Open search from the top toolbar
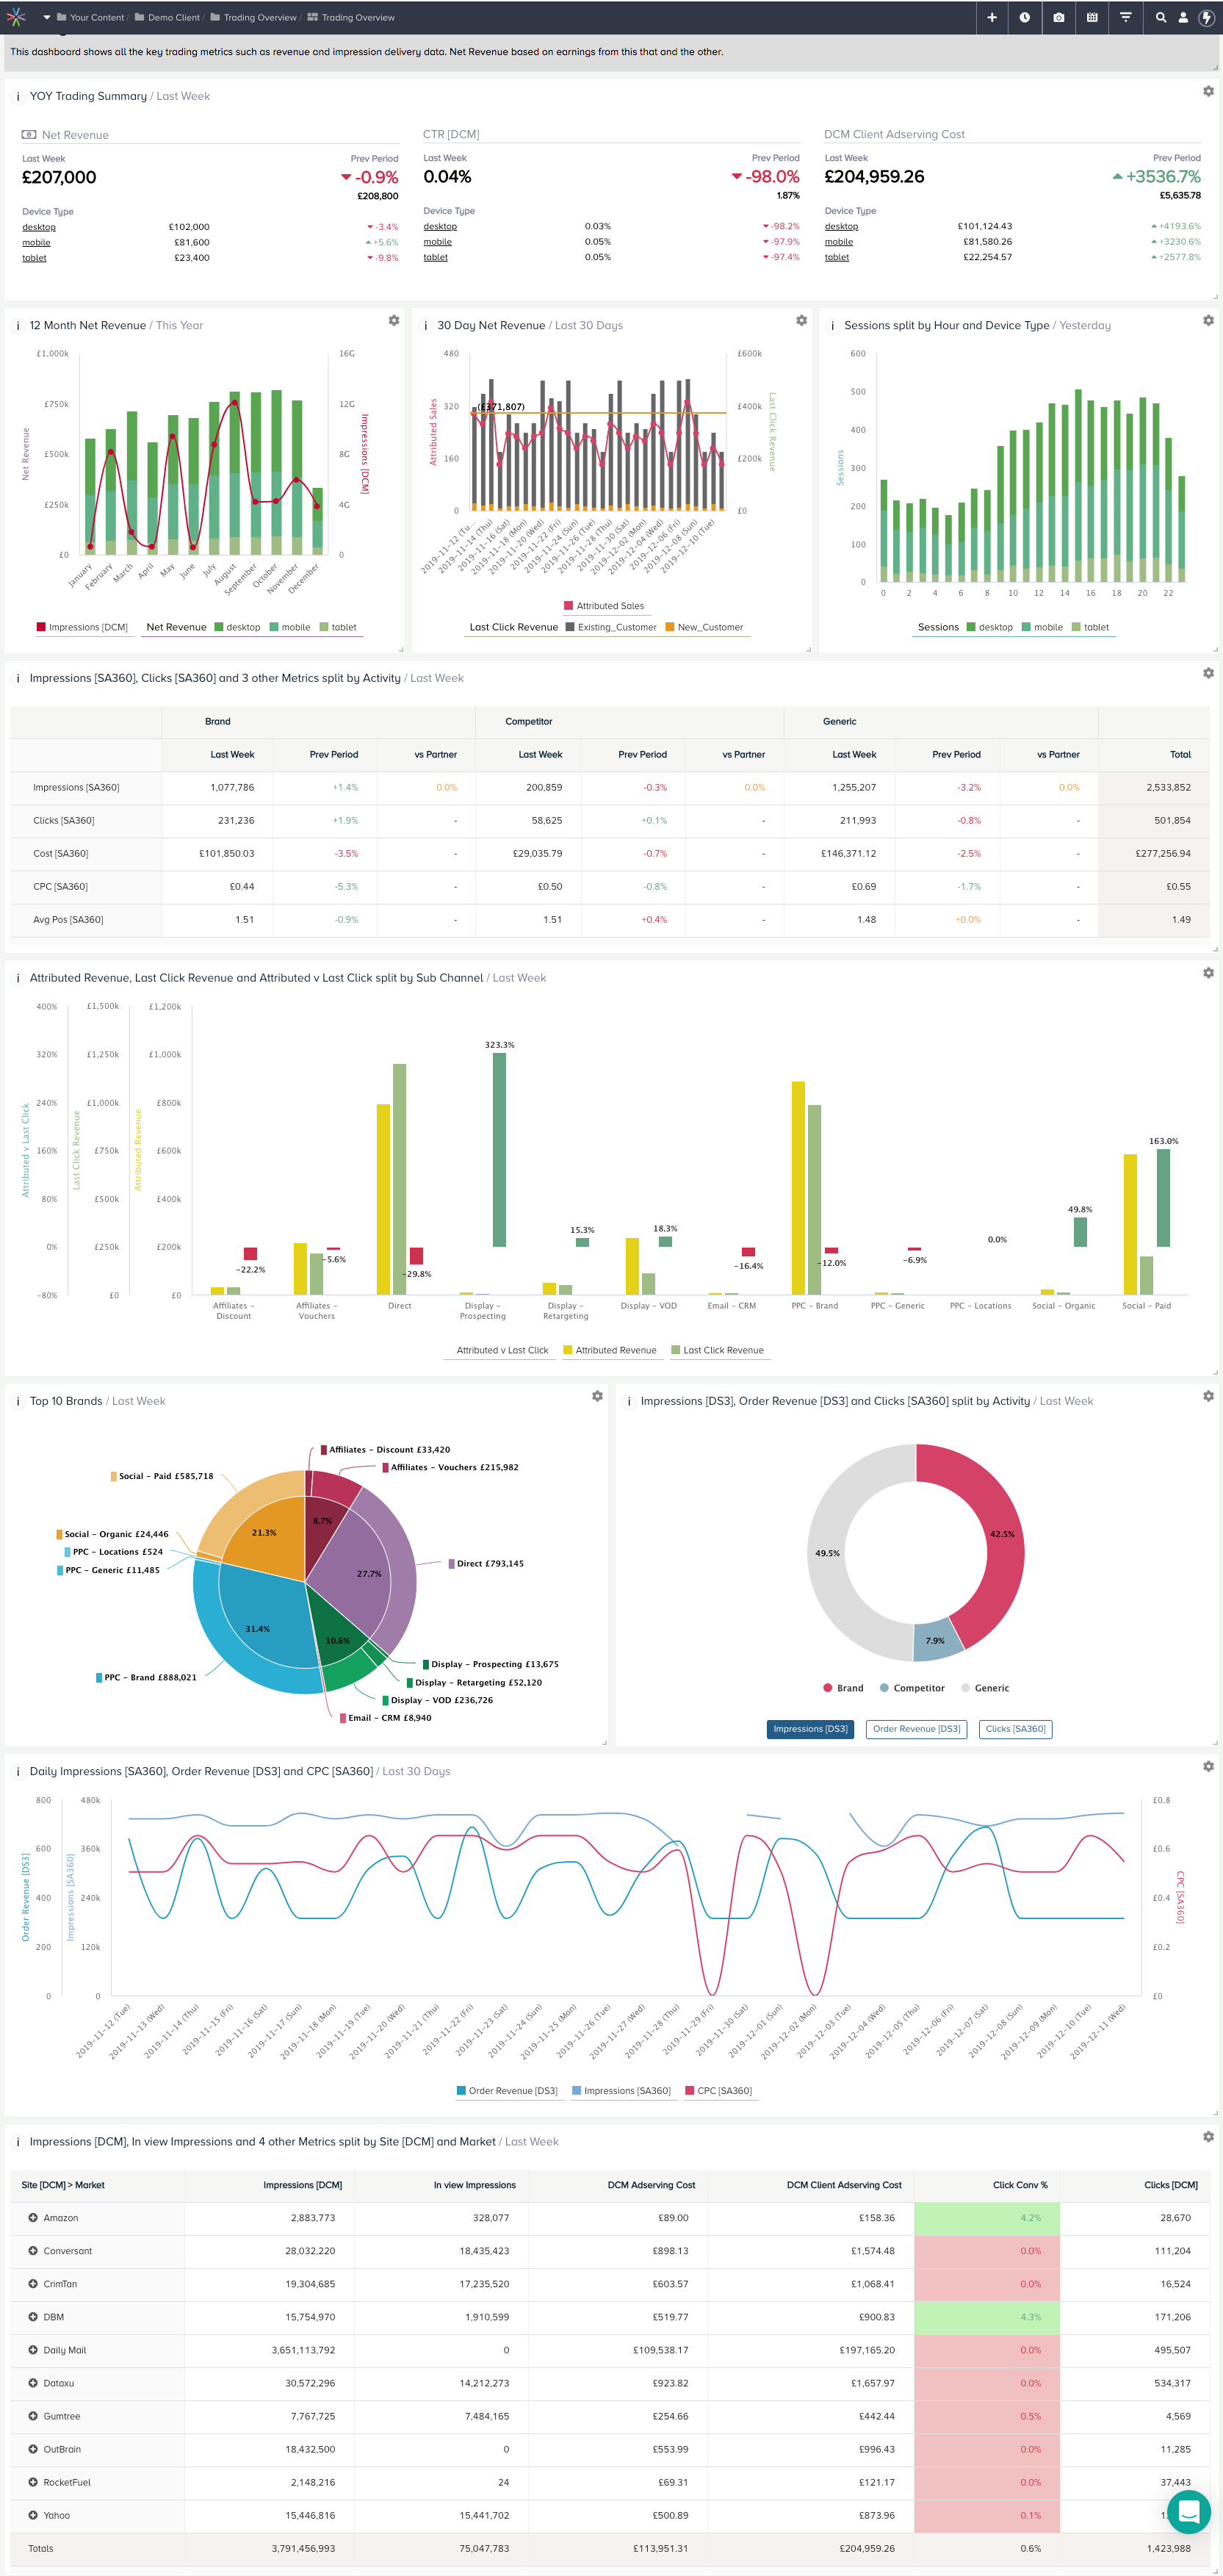 (1160, 17)
